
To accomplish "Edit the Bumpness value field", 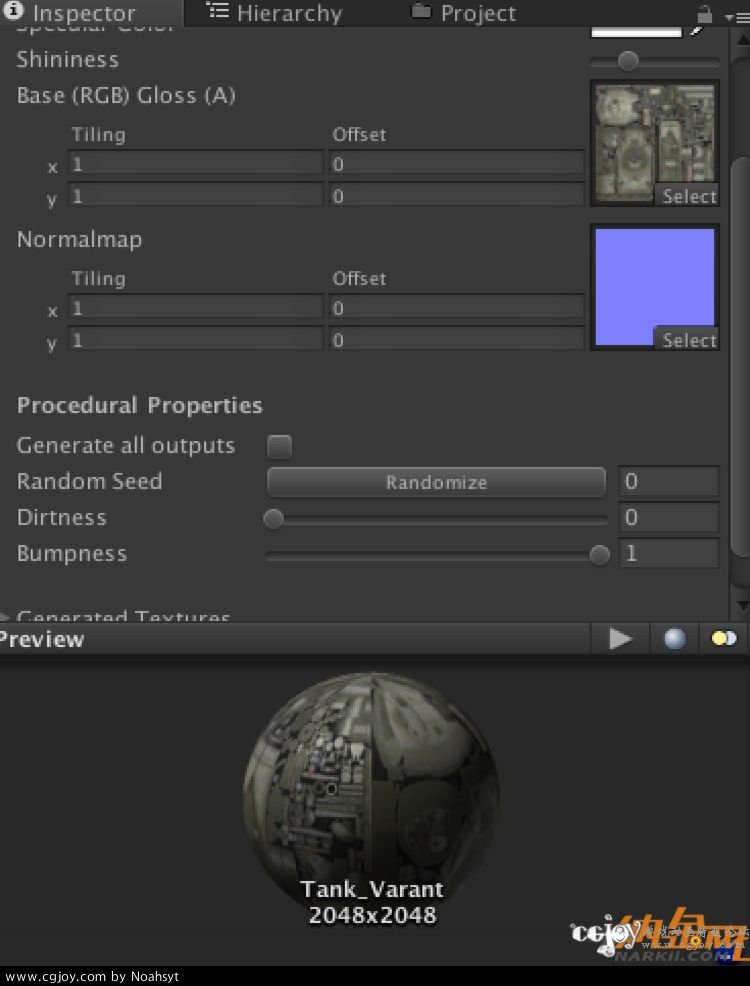I will (x=669, y=553).
